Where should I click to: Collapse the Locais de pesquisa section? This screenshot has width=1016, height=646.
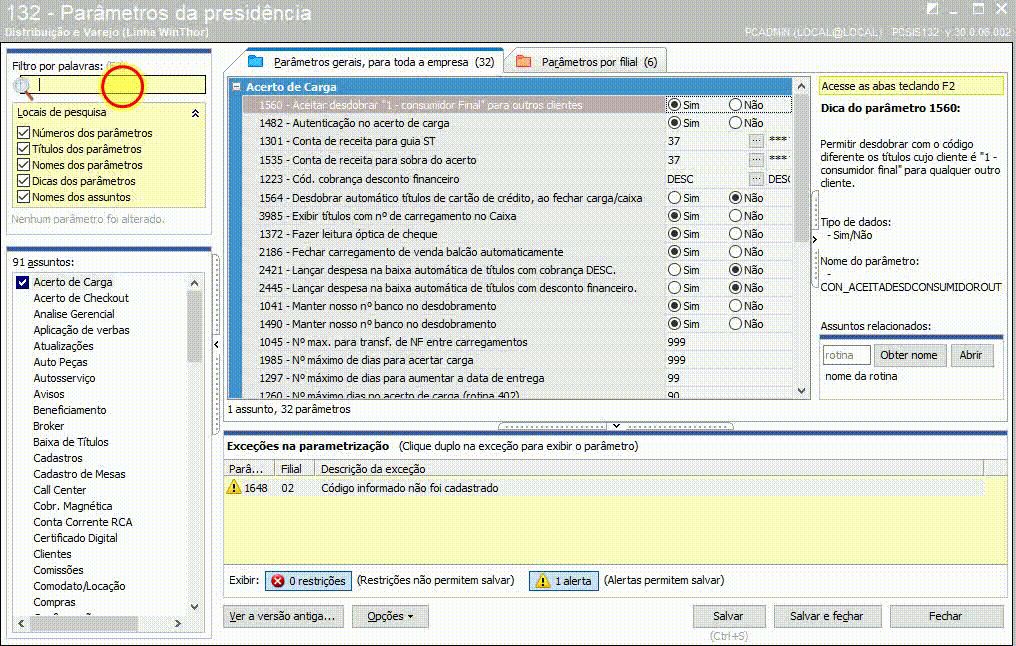coord(195,113)
